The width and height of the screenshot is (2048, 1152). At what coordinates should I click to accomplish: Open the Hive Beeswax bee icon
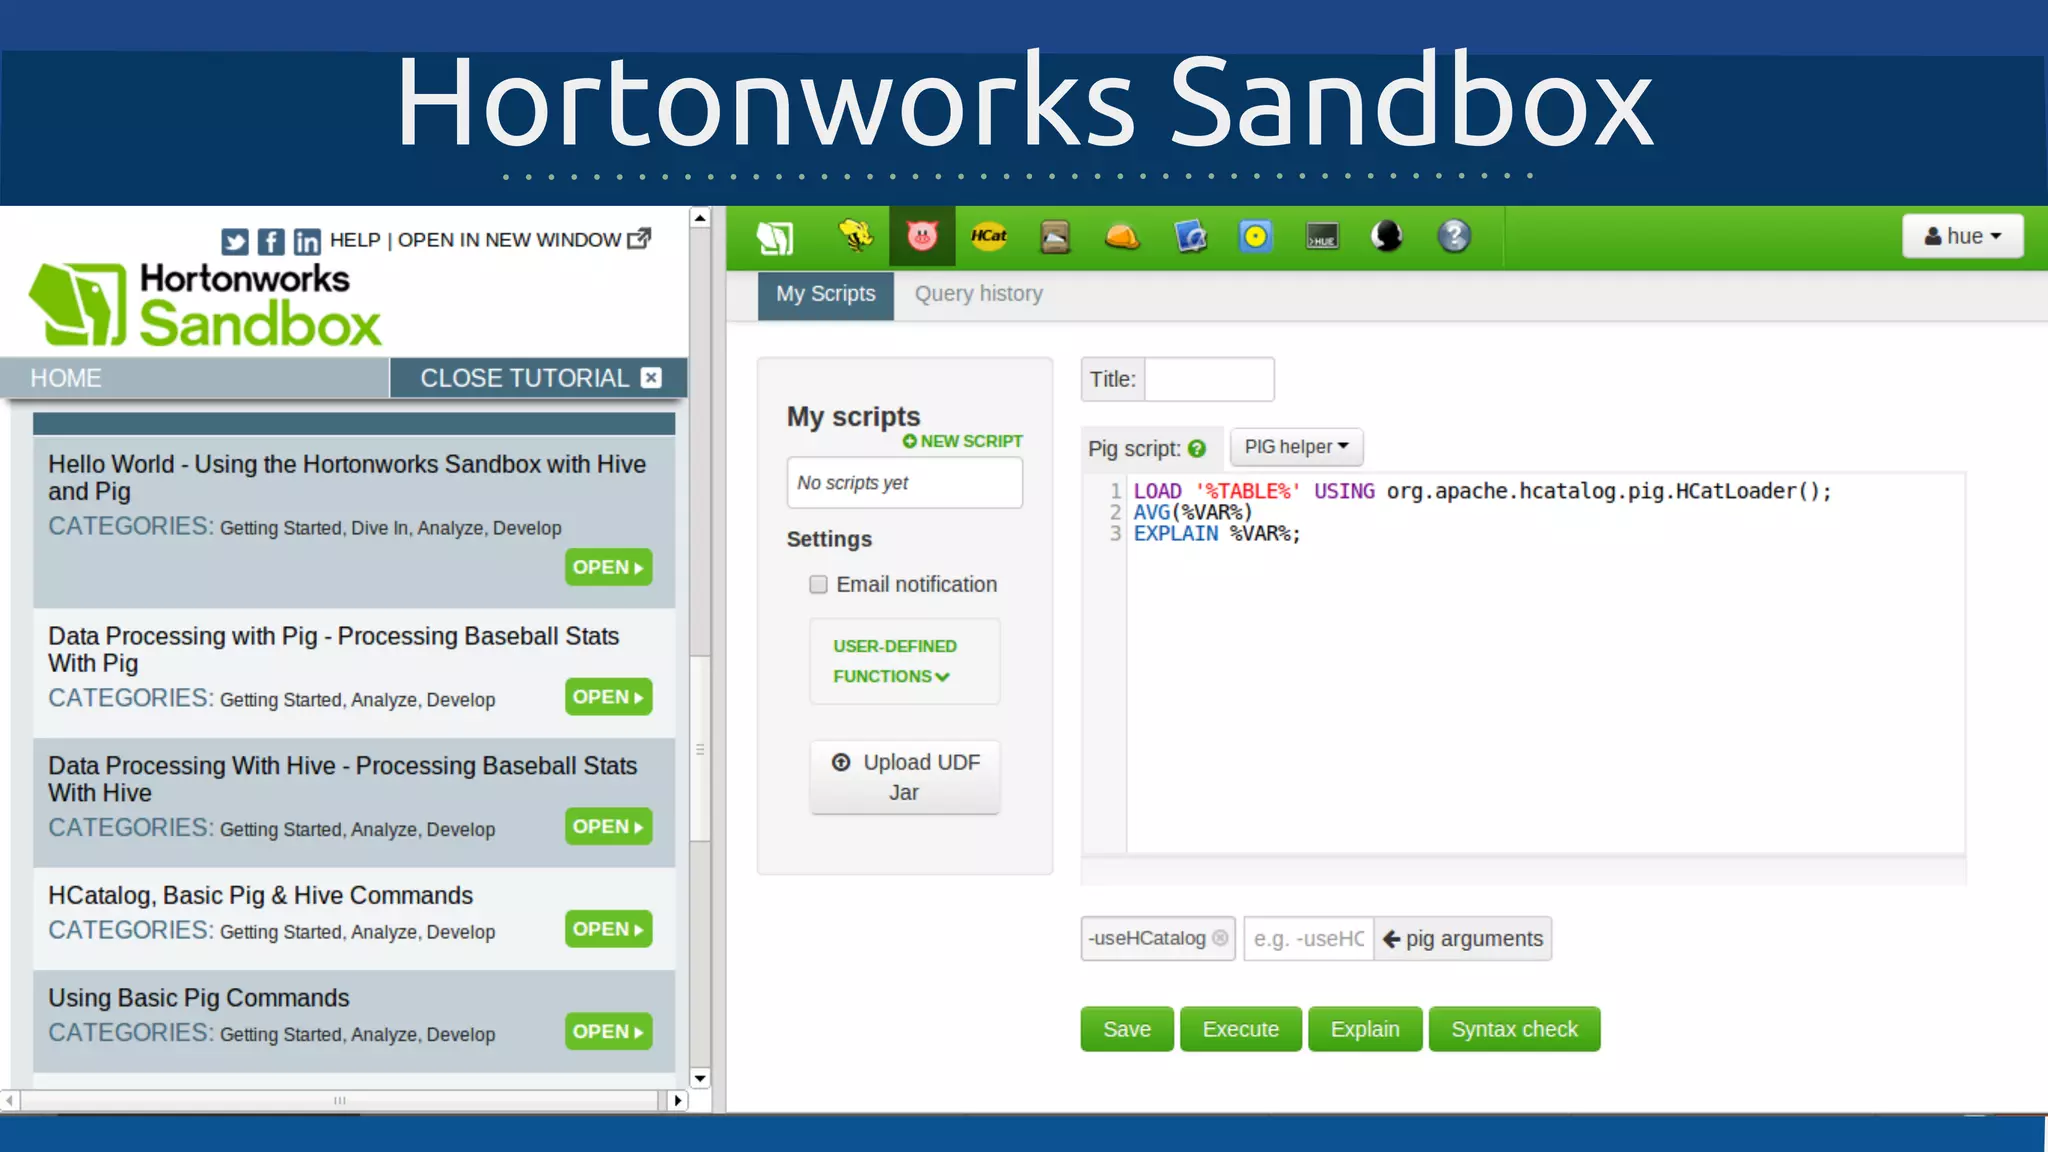click(x=855, y=237)
